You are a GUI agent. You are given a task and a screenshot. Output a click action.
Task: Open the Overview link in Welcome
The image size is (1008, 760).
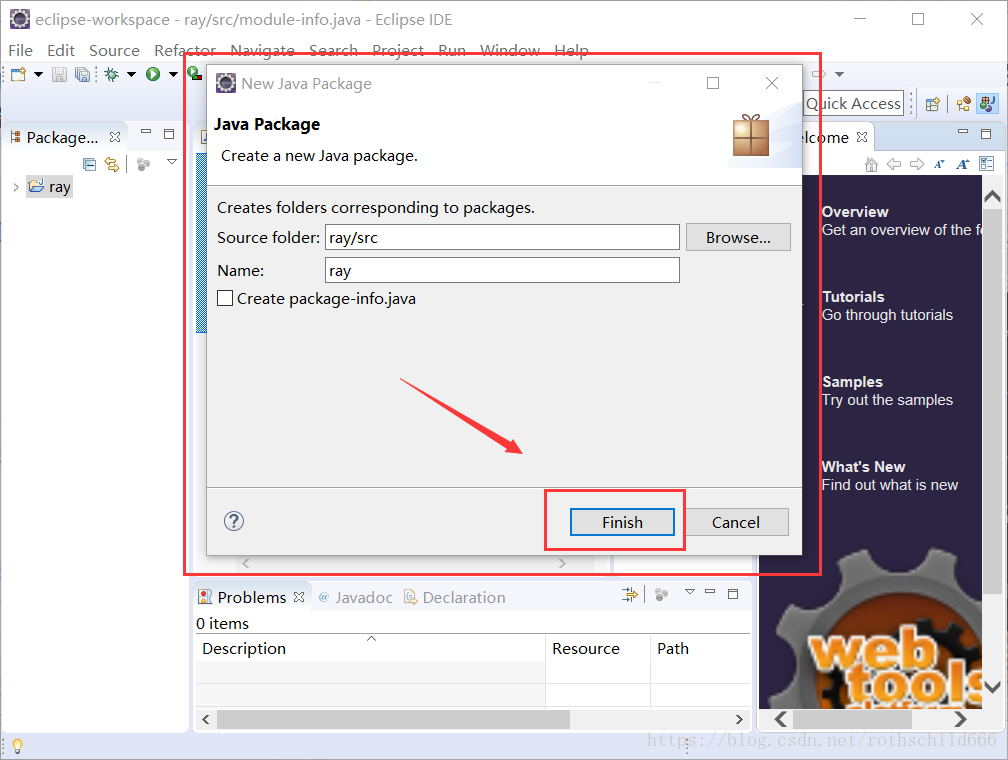(x=855, y=212)
